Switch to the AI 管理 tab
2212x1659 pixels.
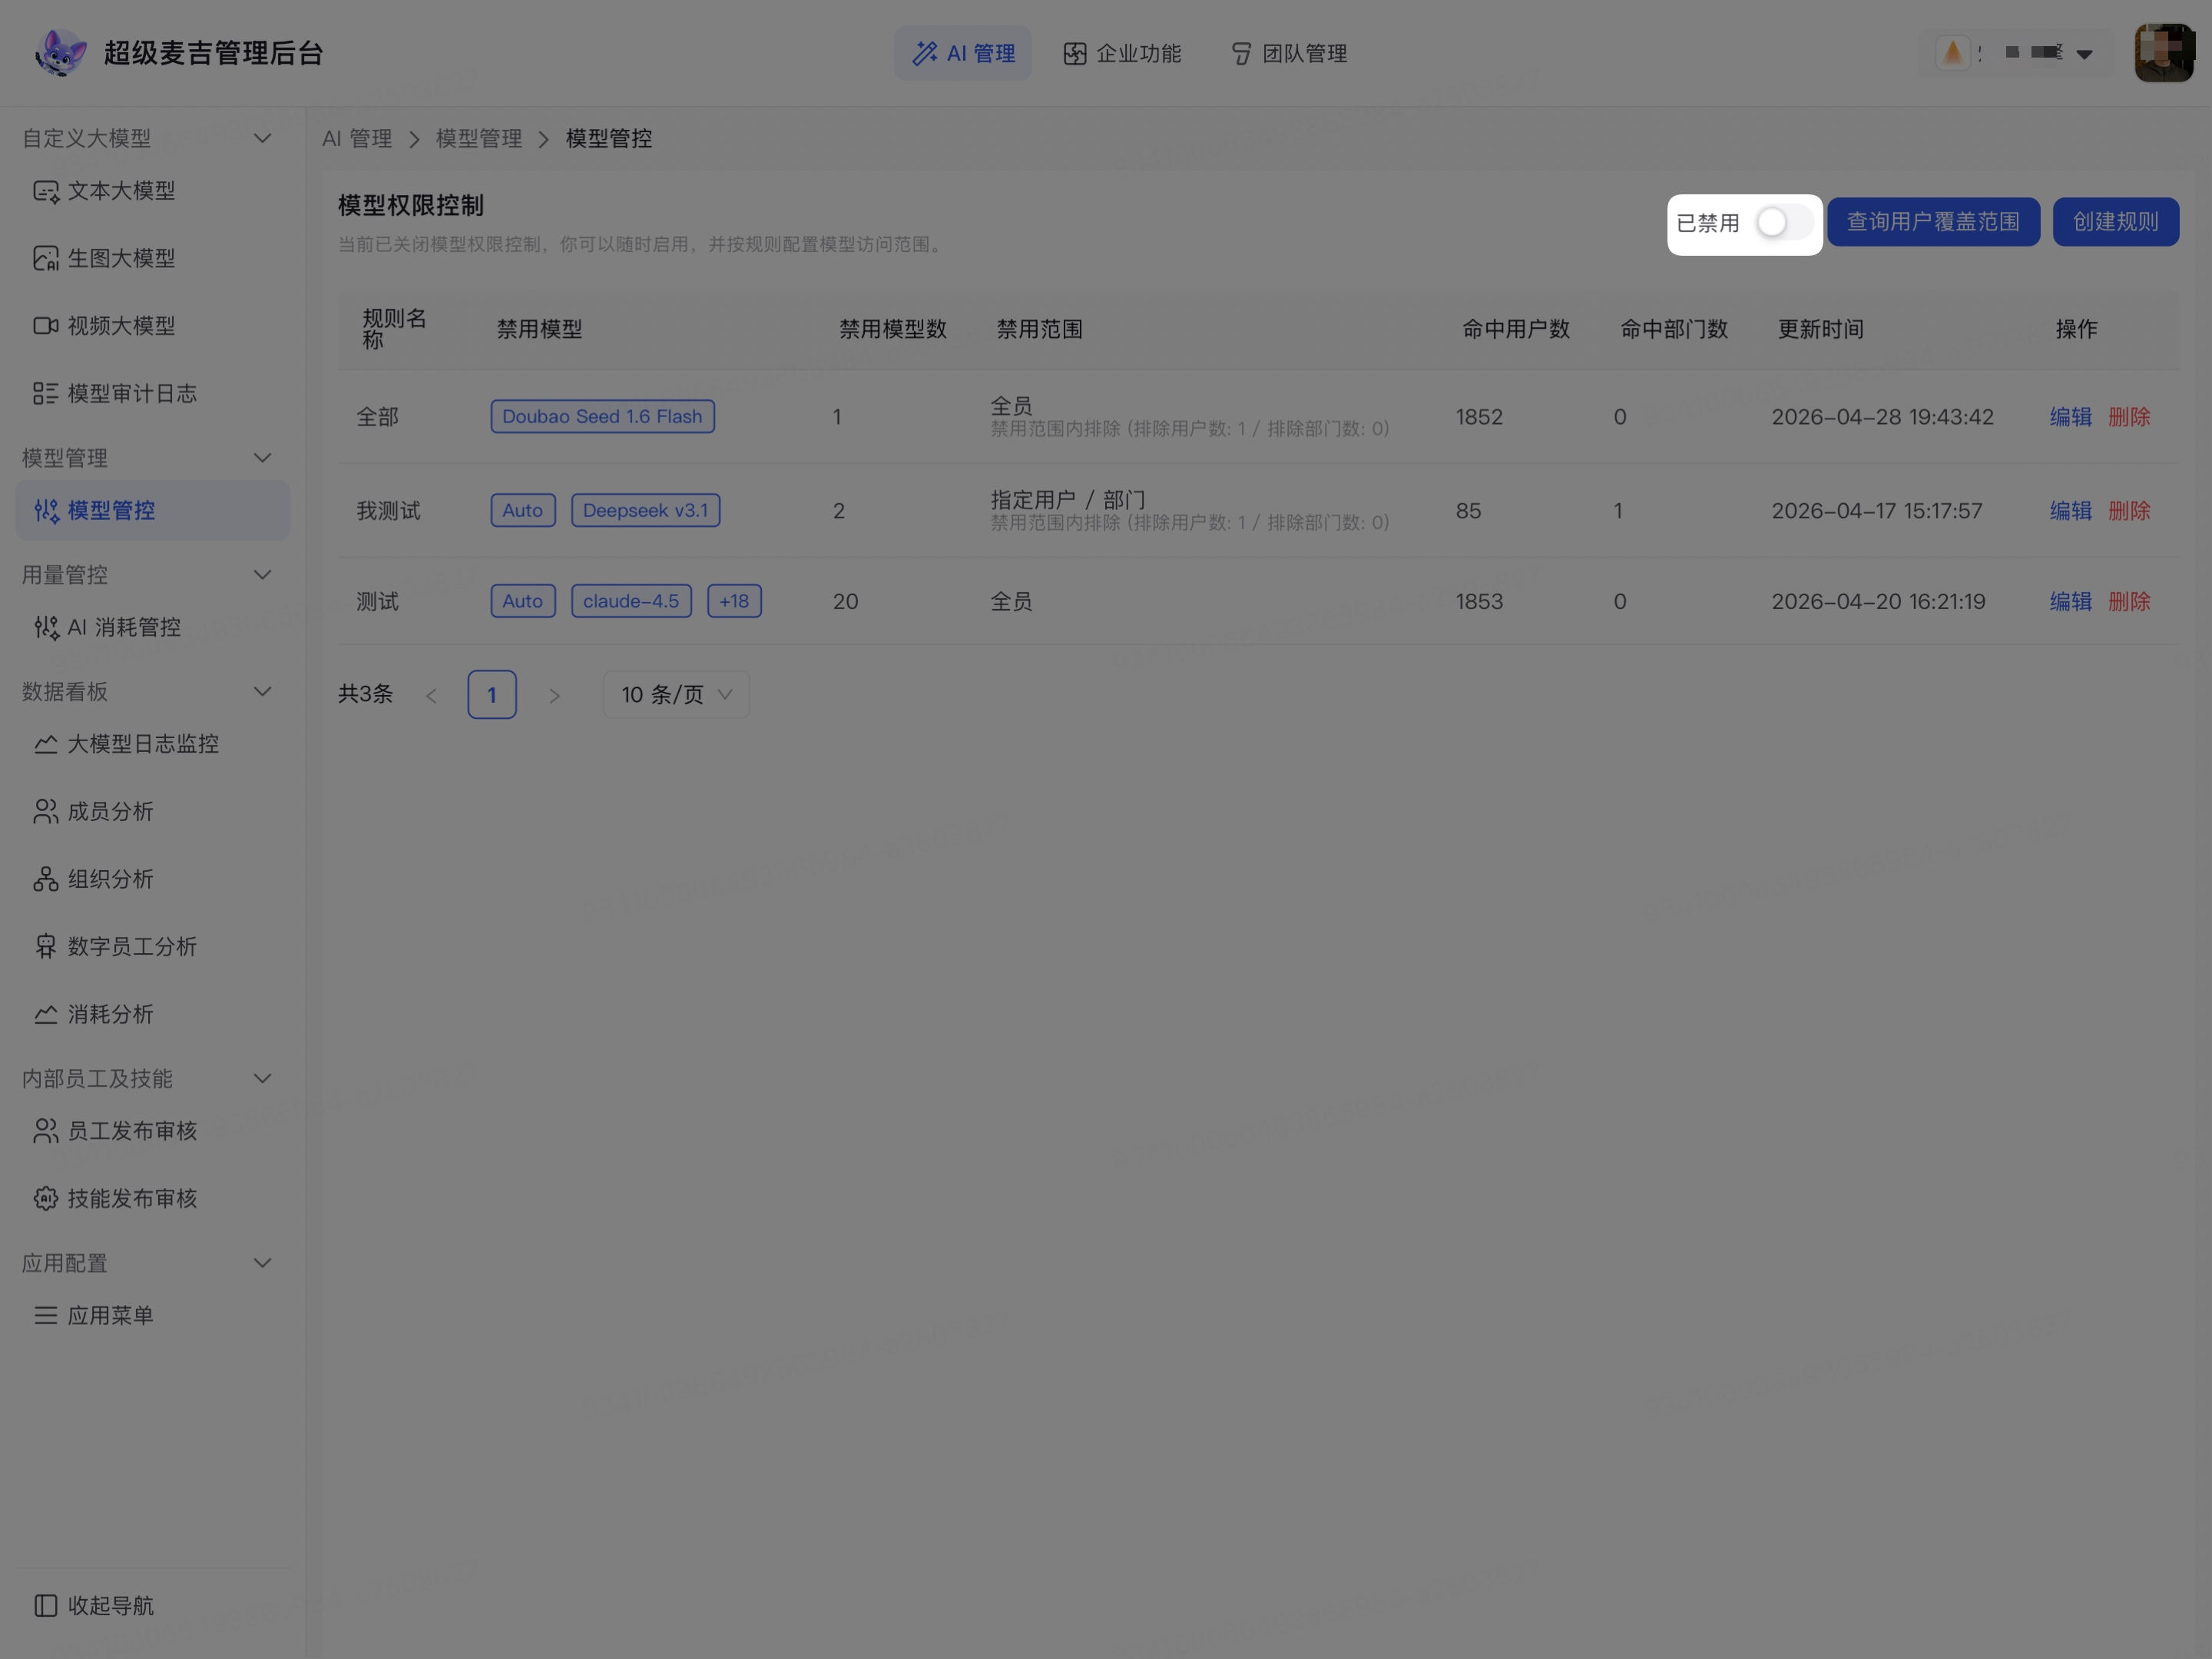click(x=963, y=53)
